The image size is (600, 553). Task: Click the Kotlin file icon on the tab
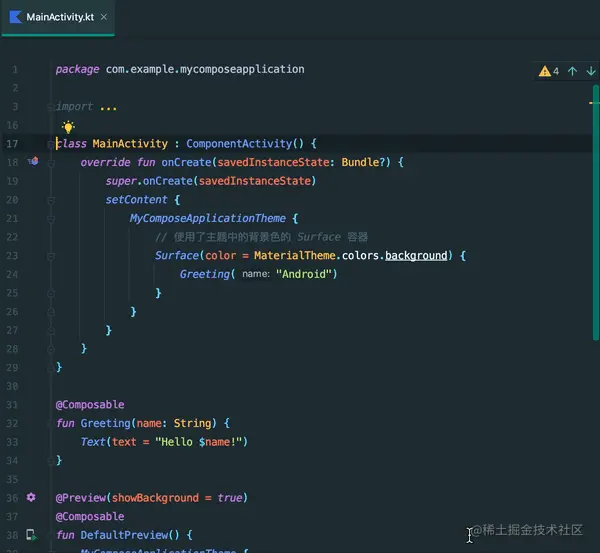pos(16,17)
